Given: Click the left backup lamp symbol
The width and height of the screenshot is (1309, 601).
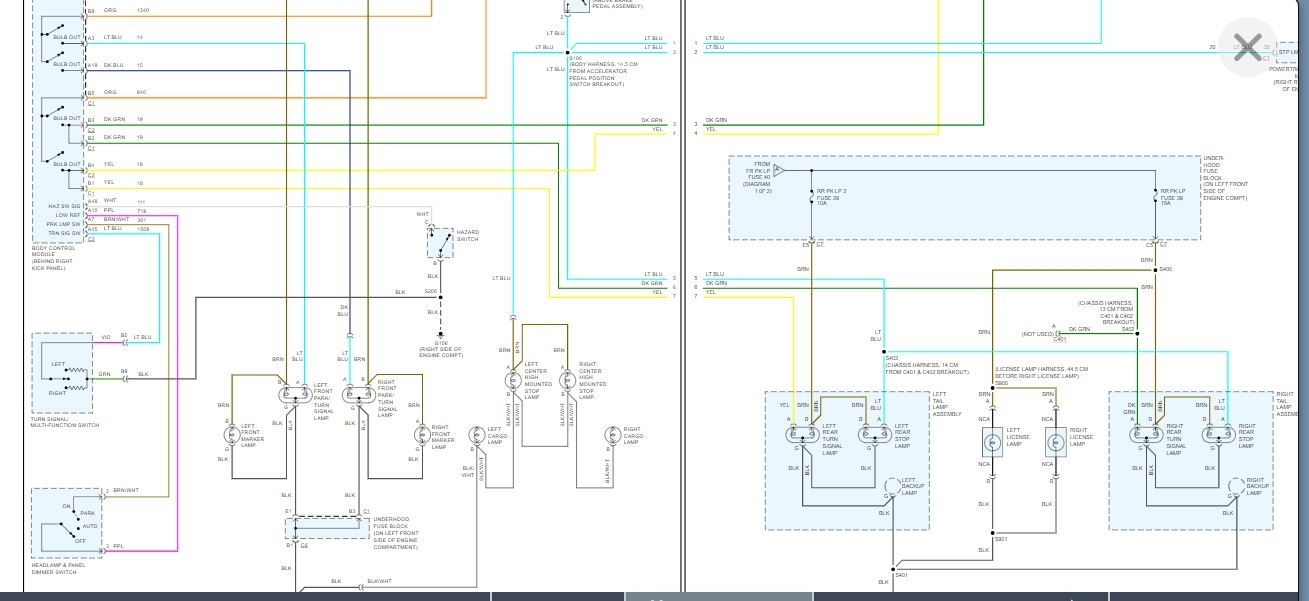Looking at the screenshot, I should coord(893,487).
